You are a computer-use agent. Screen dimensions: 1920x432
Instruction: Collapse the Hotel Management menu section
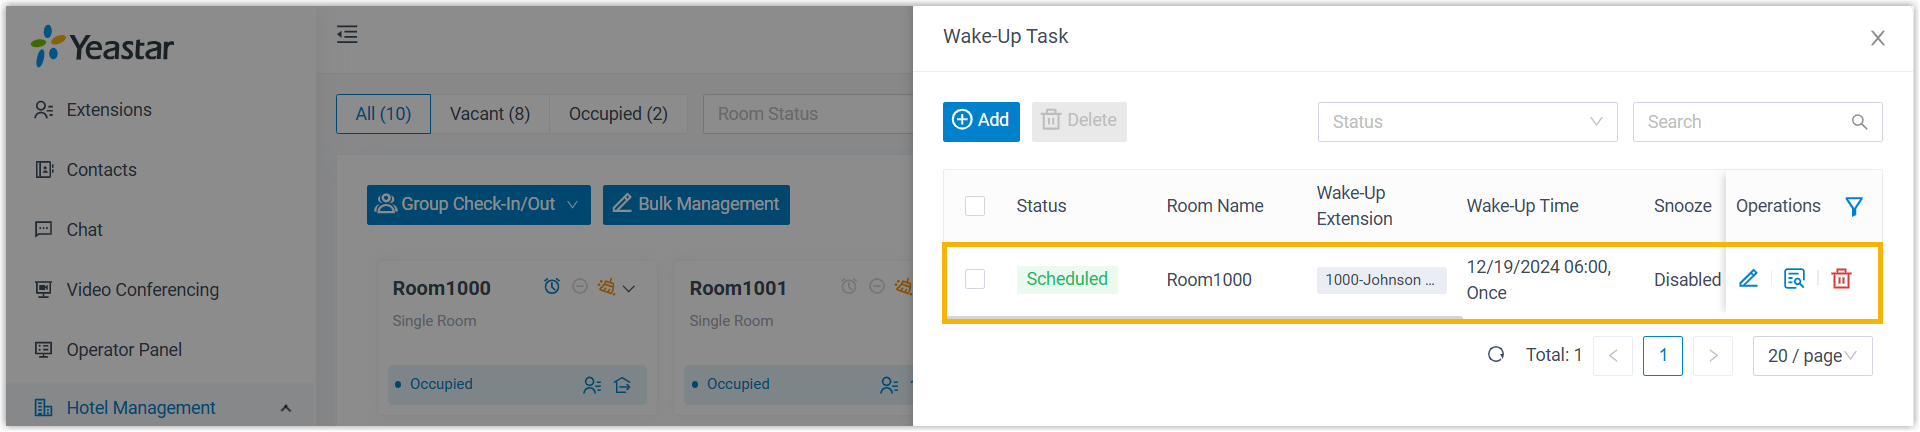point(286,408)
